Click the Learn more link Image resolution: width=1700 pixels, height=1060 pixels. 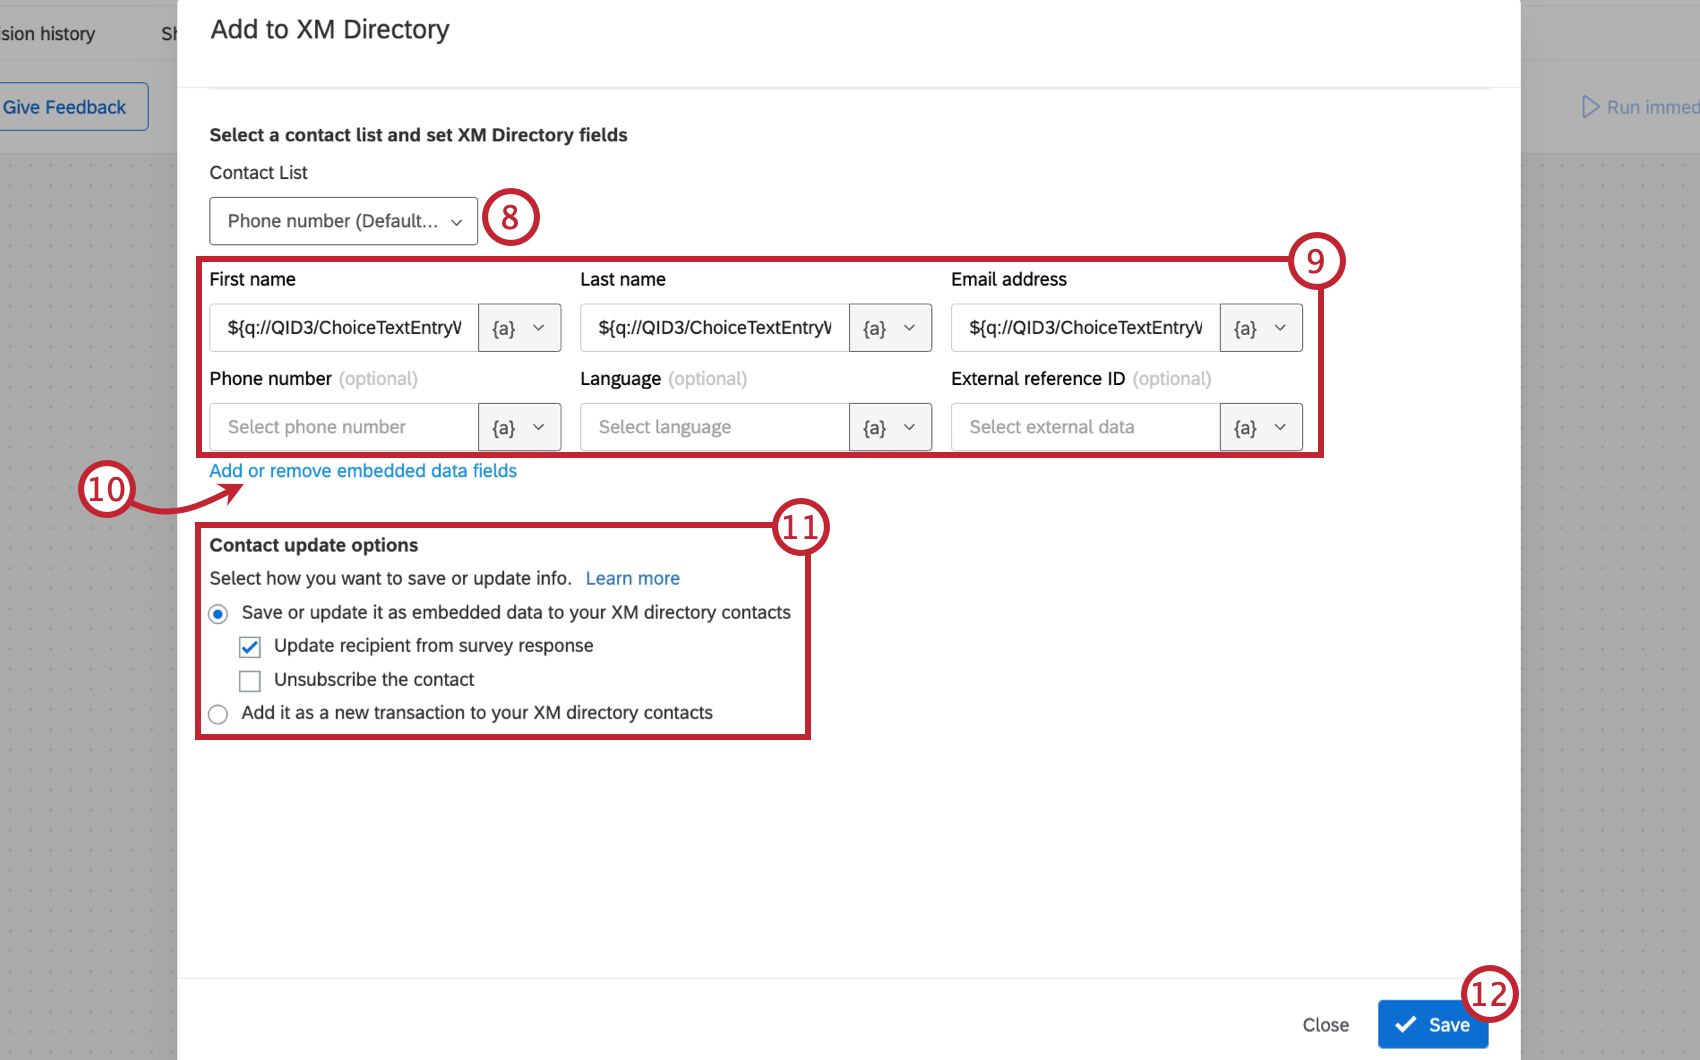tap(632, 578)
